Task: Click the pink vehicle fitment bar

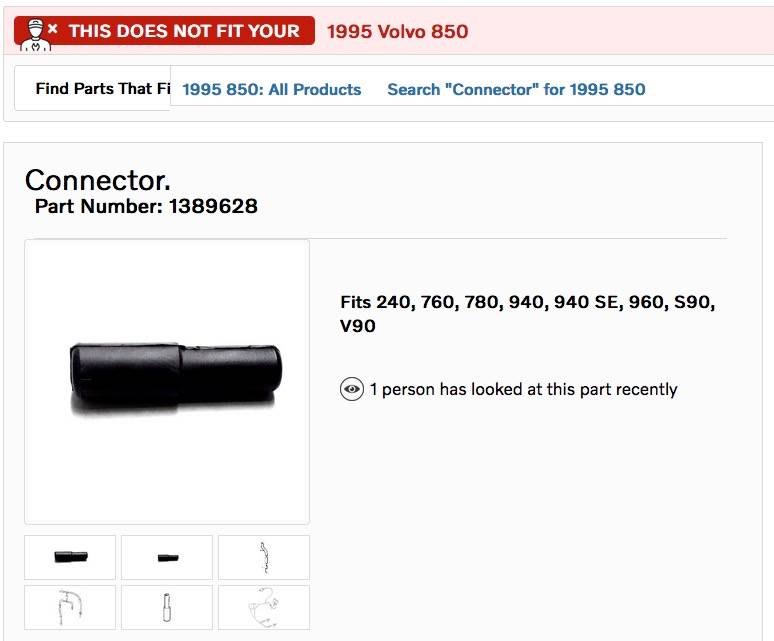Action: coord(620,31)
